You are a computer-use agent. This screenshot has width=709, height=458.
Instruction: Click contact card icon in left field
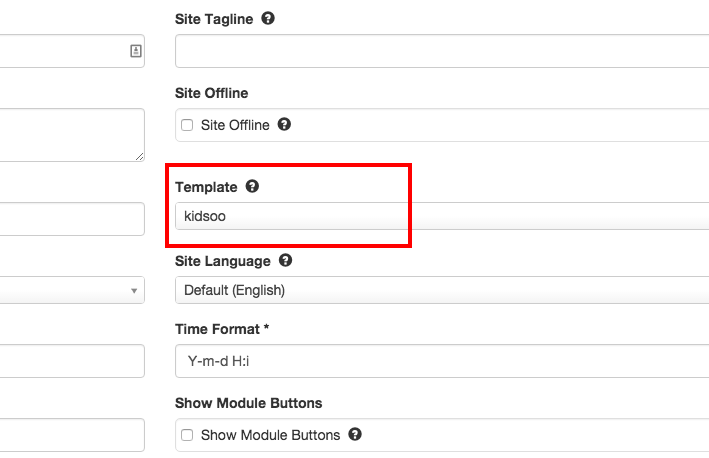tap(136, 50)
